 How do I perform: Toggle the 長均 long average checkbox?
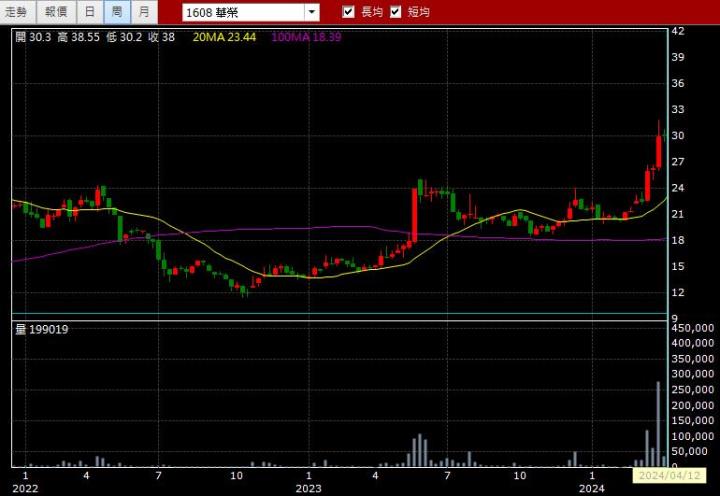click(x=349, y=12)
